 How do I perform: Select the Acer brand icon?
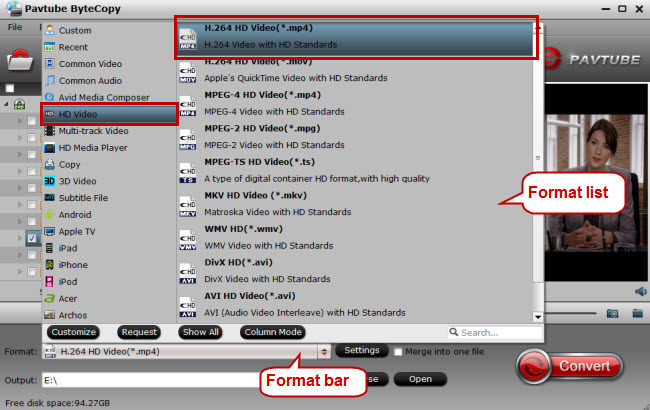[50, 298]
